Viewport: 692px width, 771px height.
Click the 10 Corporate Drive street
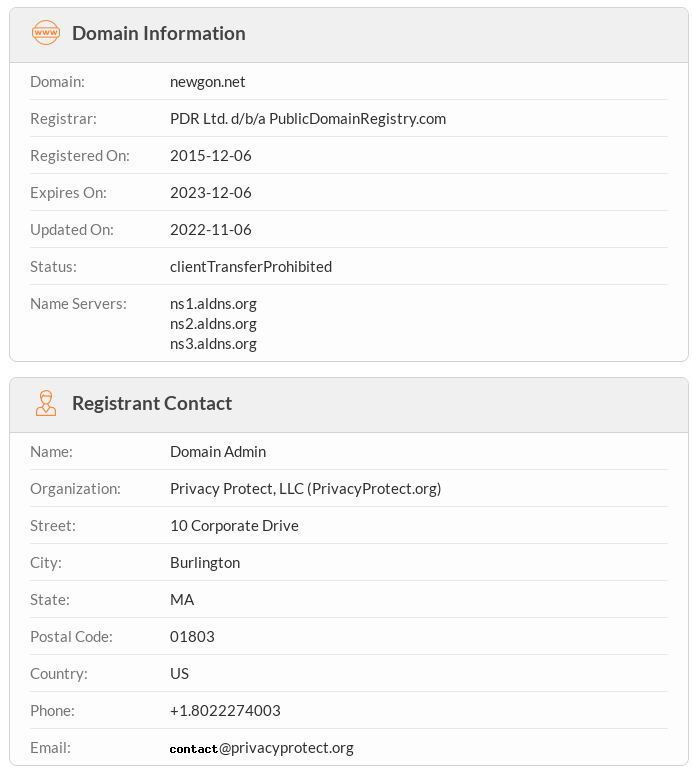[x=234, y=526]
